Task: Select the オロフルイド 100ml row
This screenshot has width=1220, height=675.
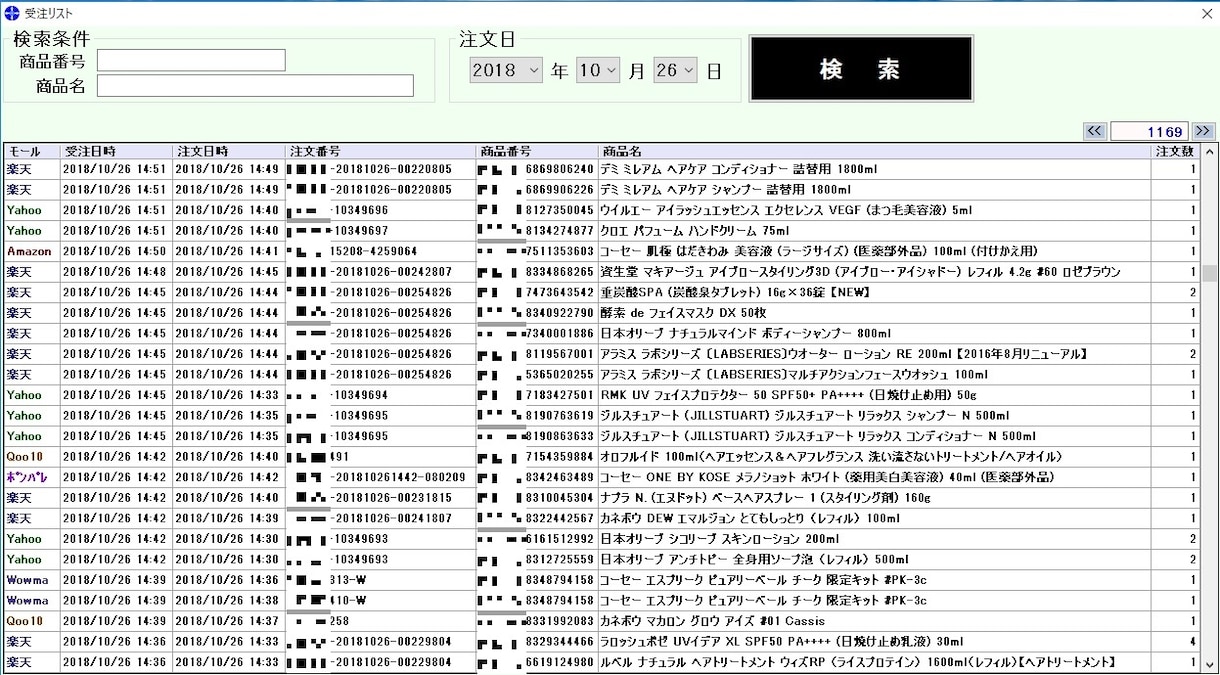Action: pos(601,456)
